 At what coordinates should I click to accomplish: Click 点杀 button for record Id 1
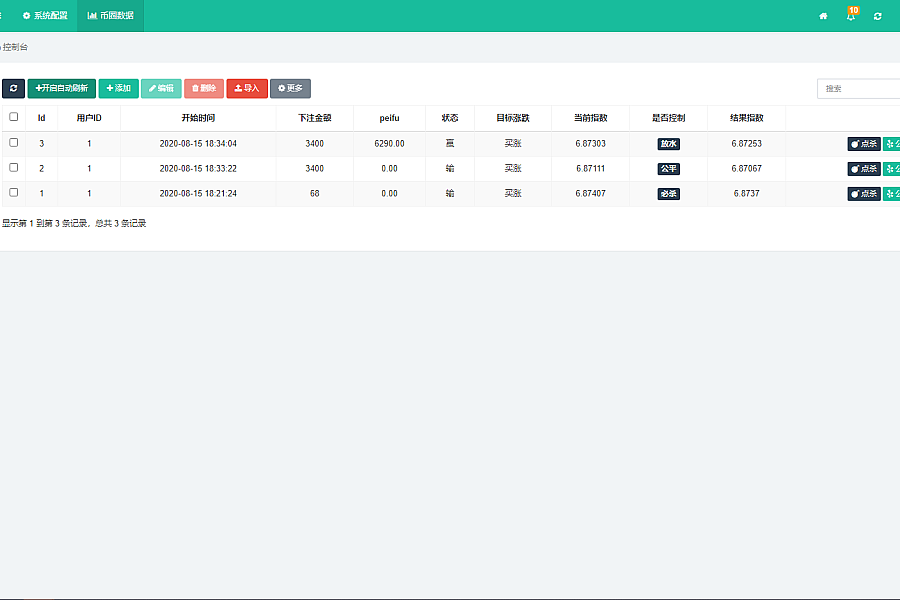[864, 194]
